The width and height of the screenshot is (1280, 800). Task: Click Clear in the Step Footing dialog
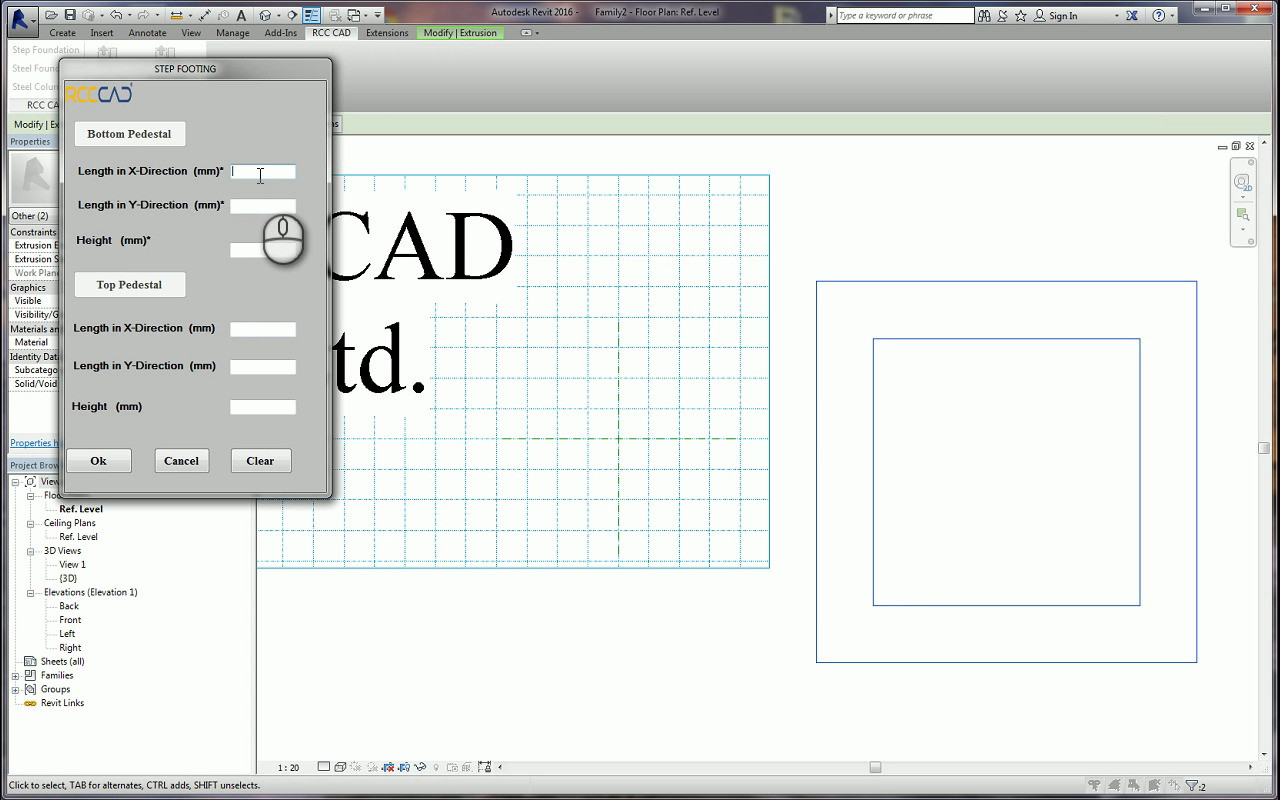[260, 461]
